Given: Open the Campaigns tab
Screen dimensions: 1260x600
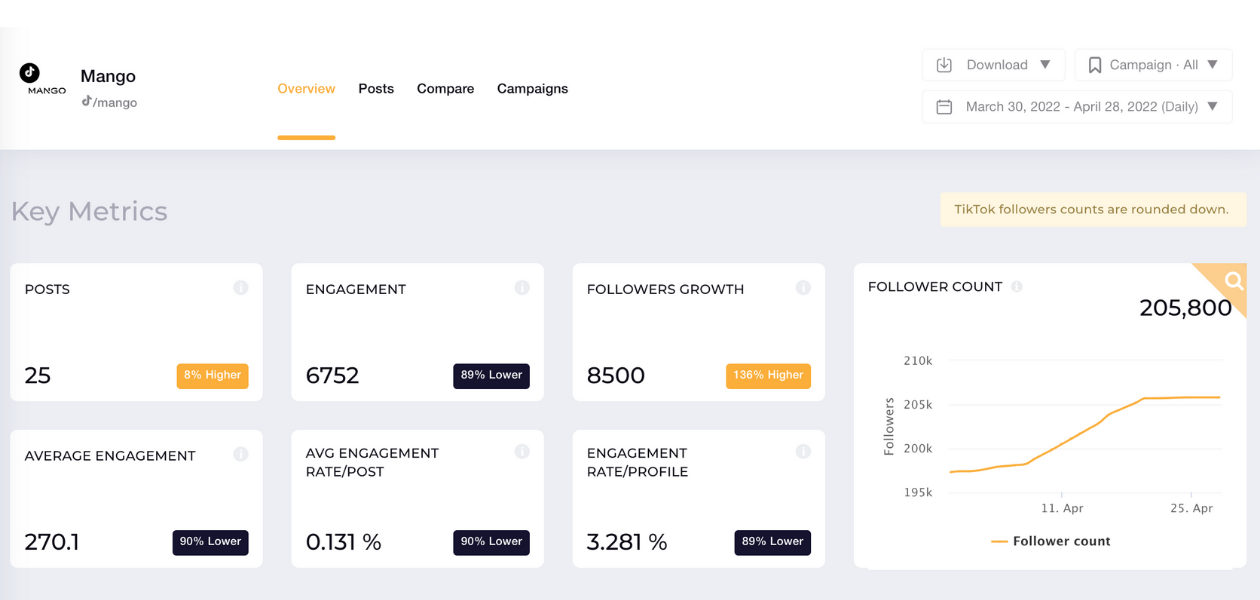Looking at the screenshot, I should point(532,89).
